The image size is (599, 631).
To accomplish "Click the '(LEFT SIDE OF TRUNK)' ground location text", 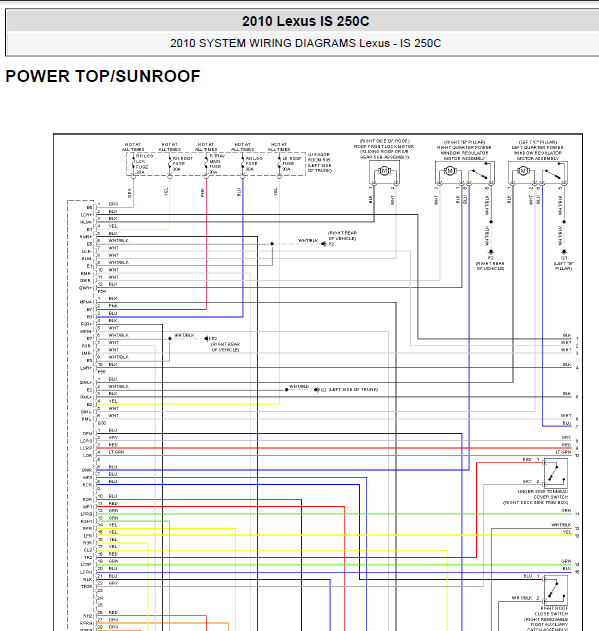I will point(353,390).
